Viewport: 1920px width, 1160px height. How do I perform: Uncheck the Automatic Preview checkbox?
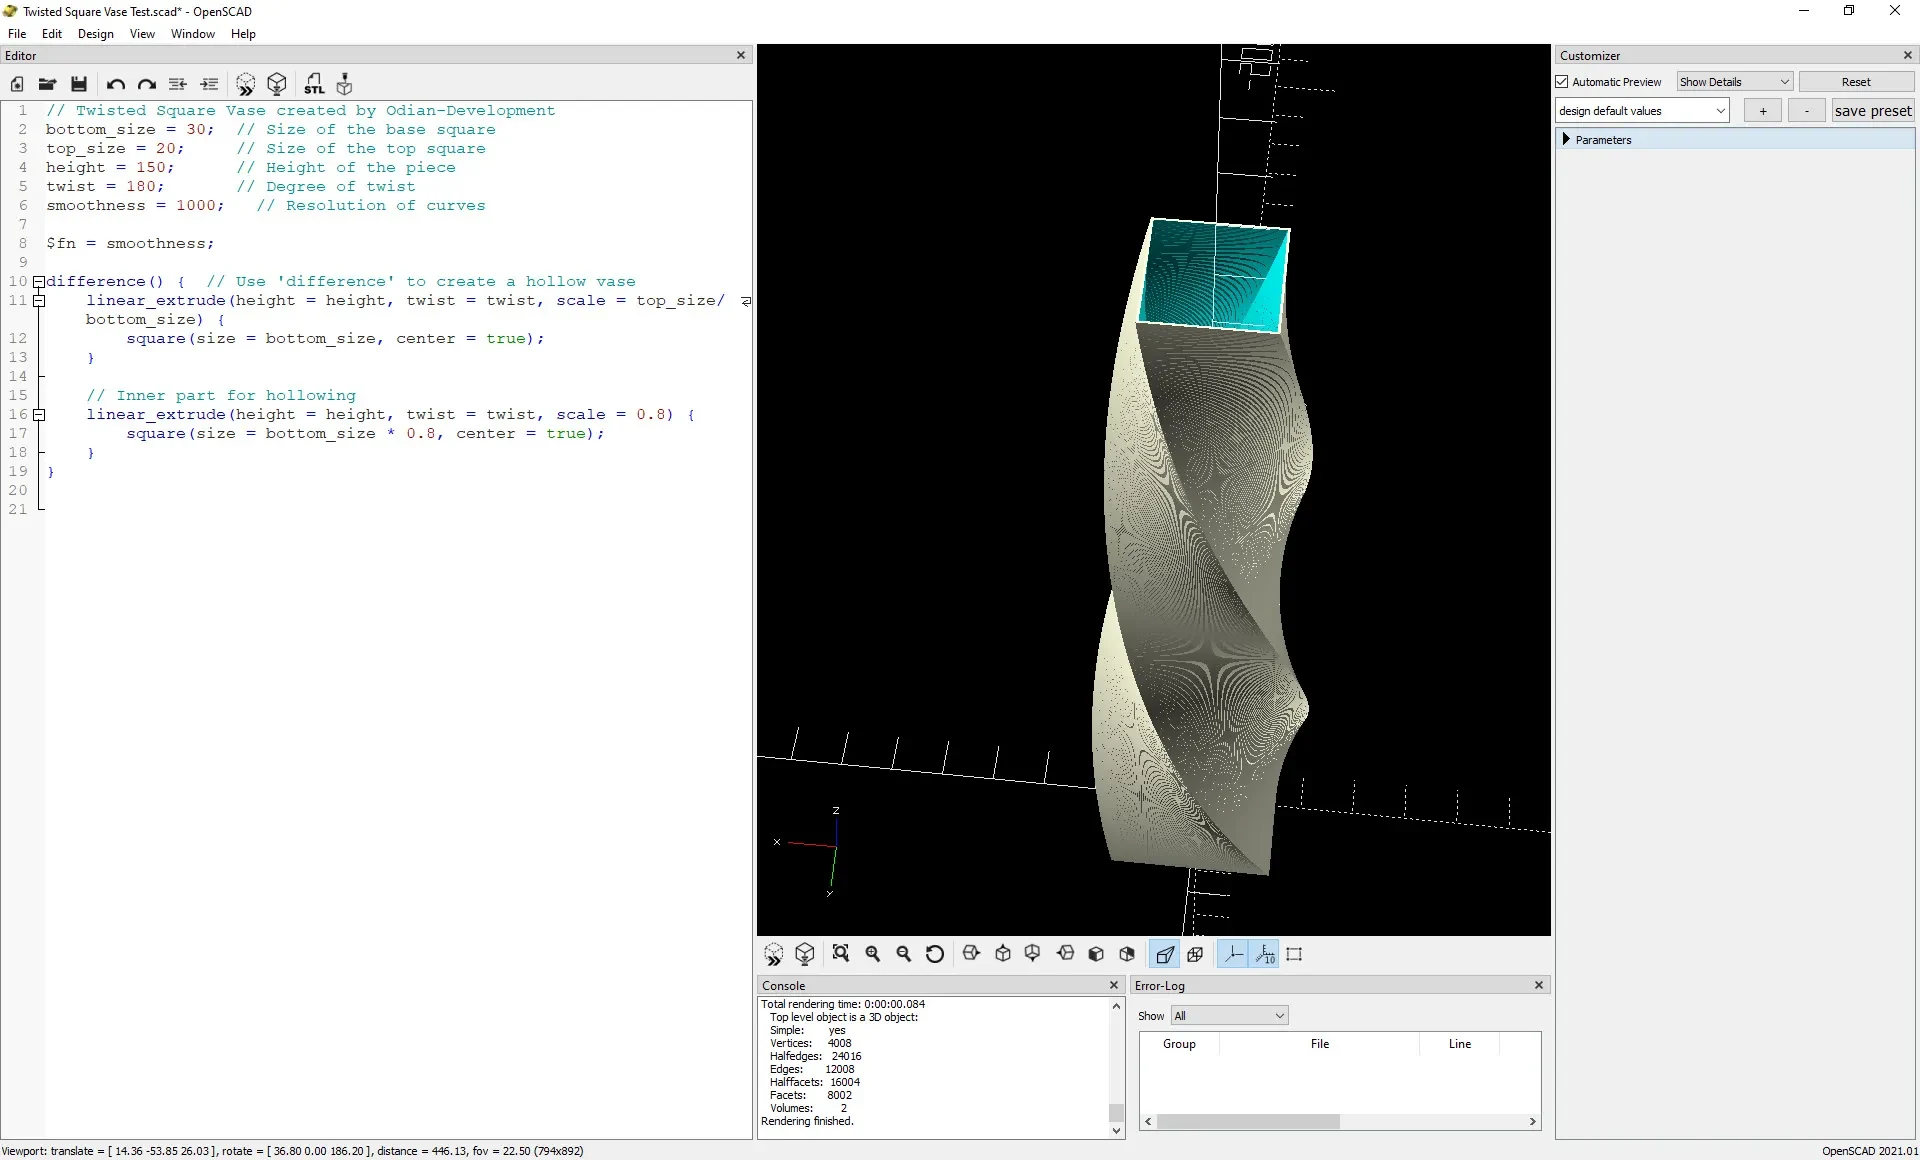[1563, 82]
